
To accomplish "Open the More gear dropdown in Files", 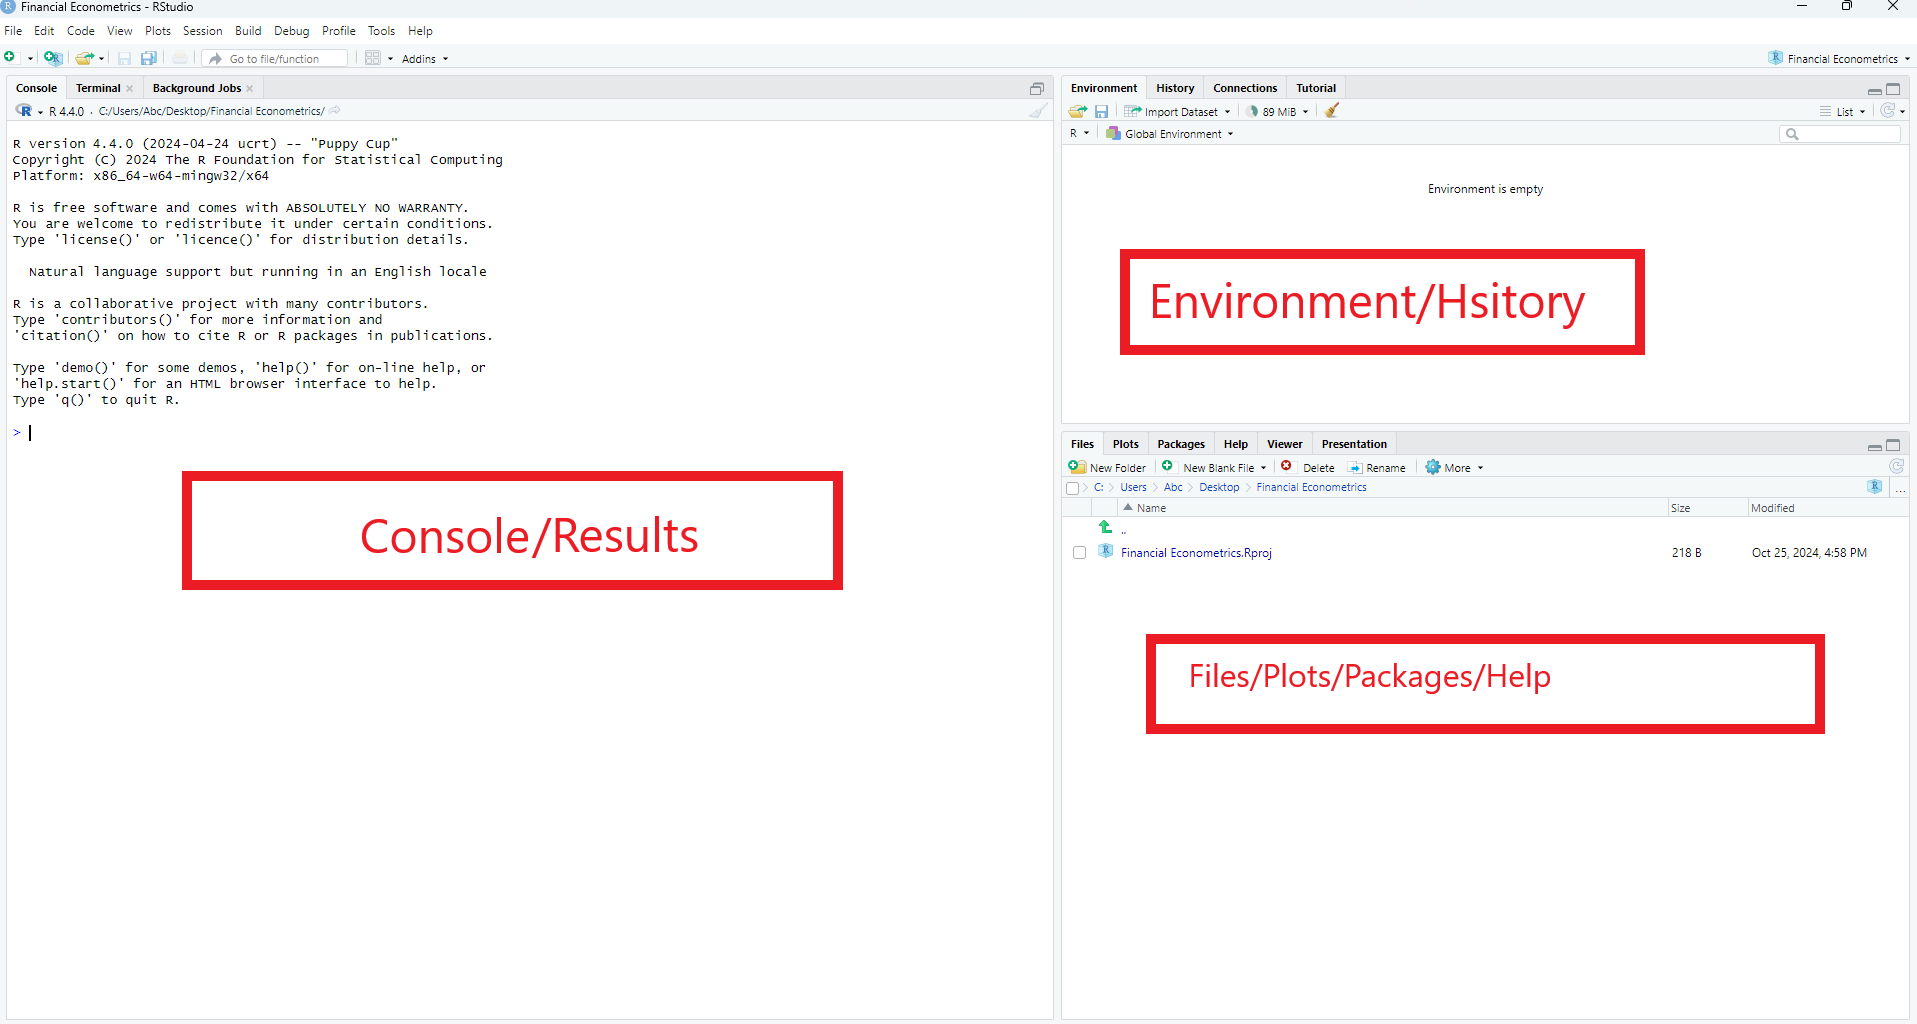I will coord(1455,467).
